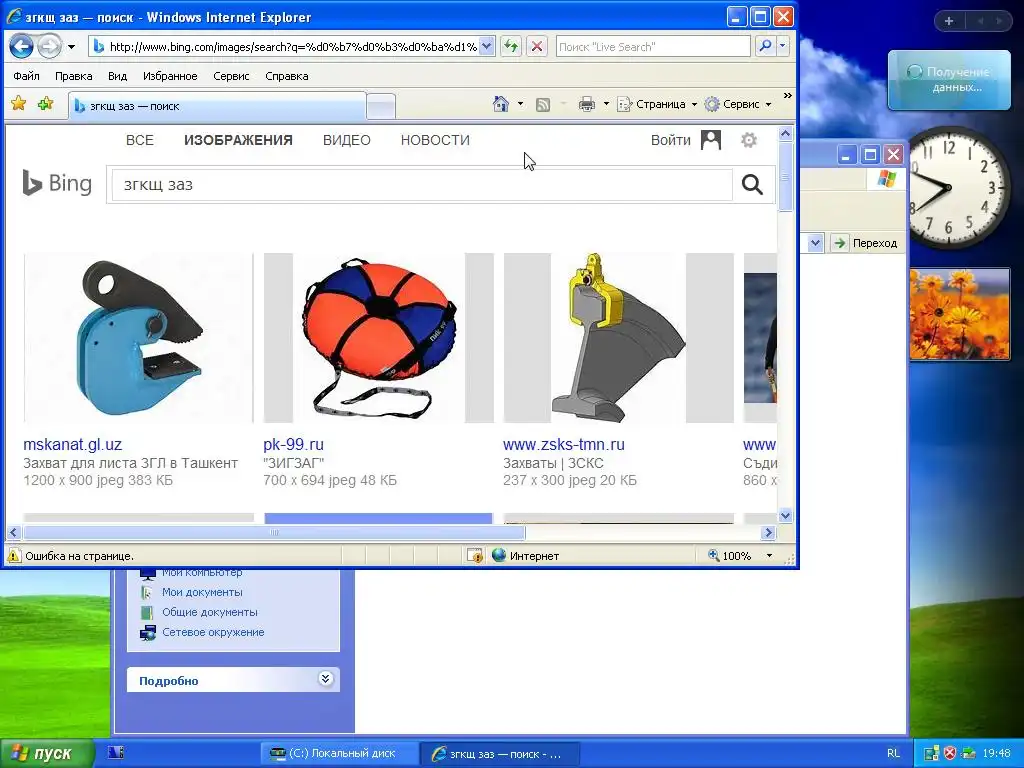This screenshot has height=768, width=1024.
Task: Open Сетевое окружение in Explorer window
Action: point(213,632)
